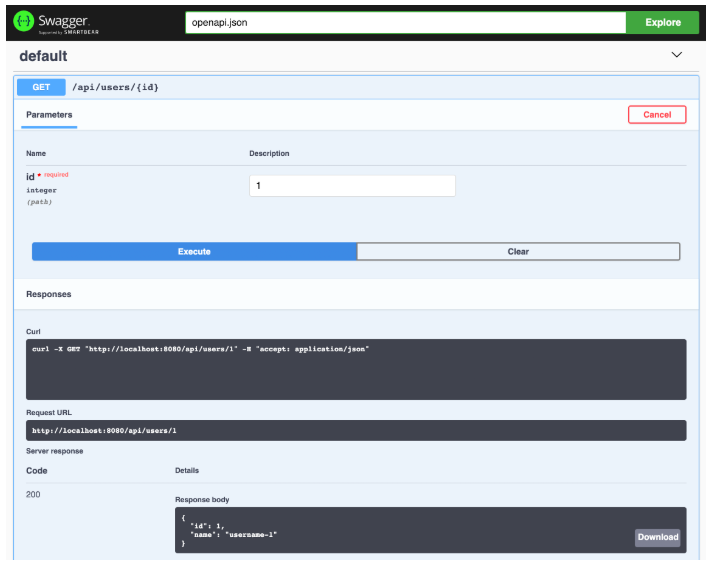The width and height of the screenshot is (718, 573).
Task: Download the response body
Action: coord(658,537)
